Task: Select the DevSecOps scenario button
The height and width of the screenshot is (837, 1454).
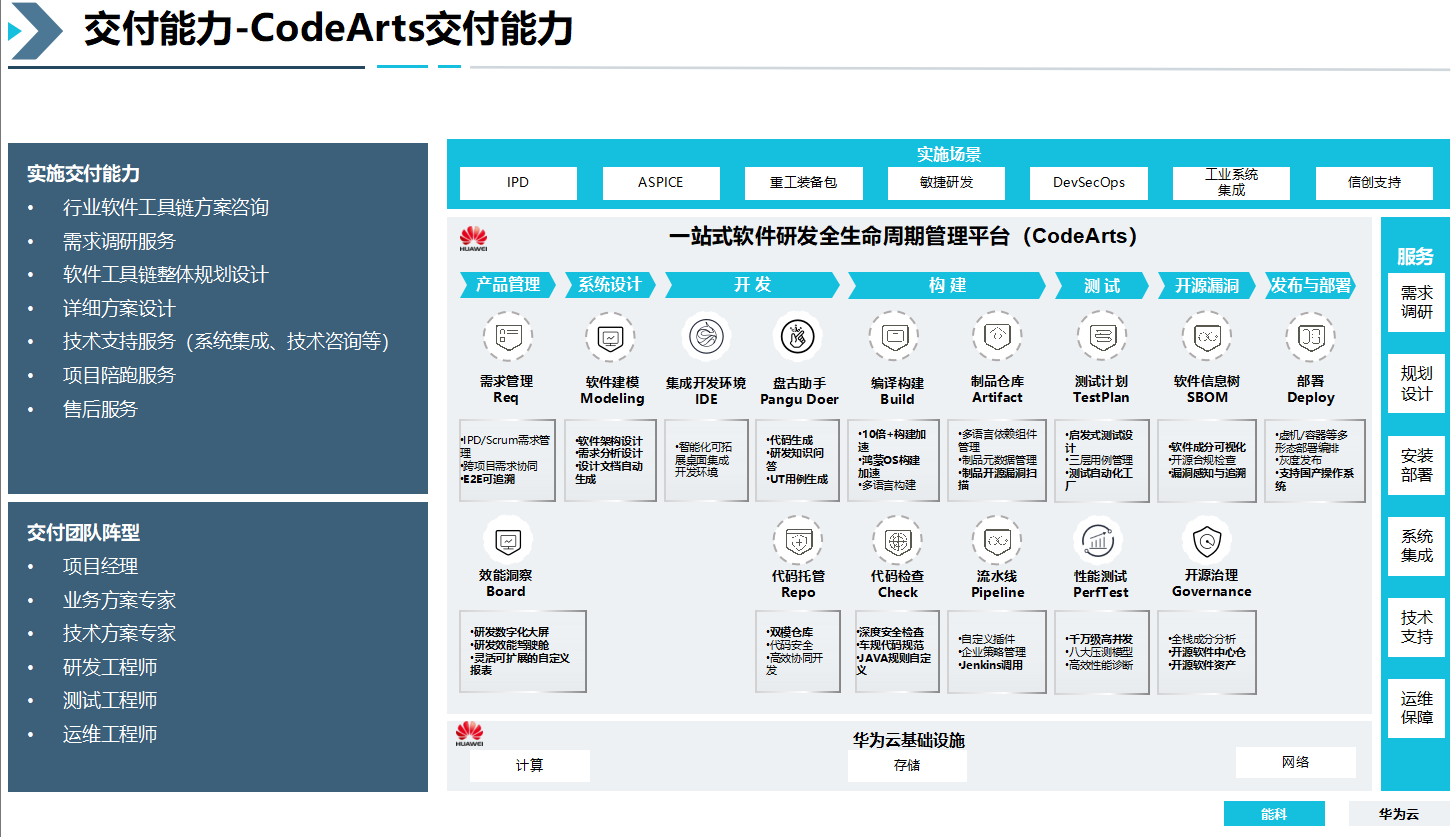Action: click(1089, 183)
